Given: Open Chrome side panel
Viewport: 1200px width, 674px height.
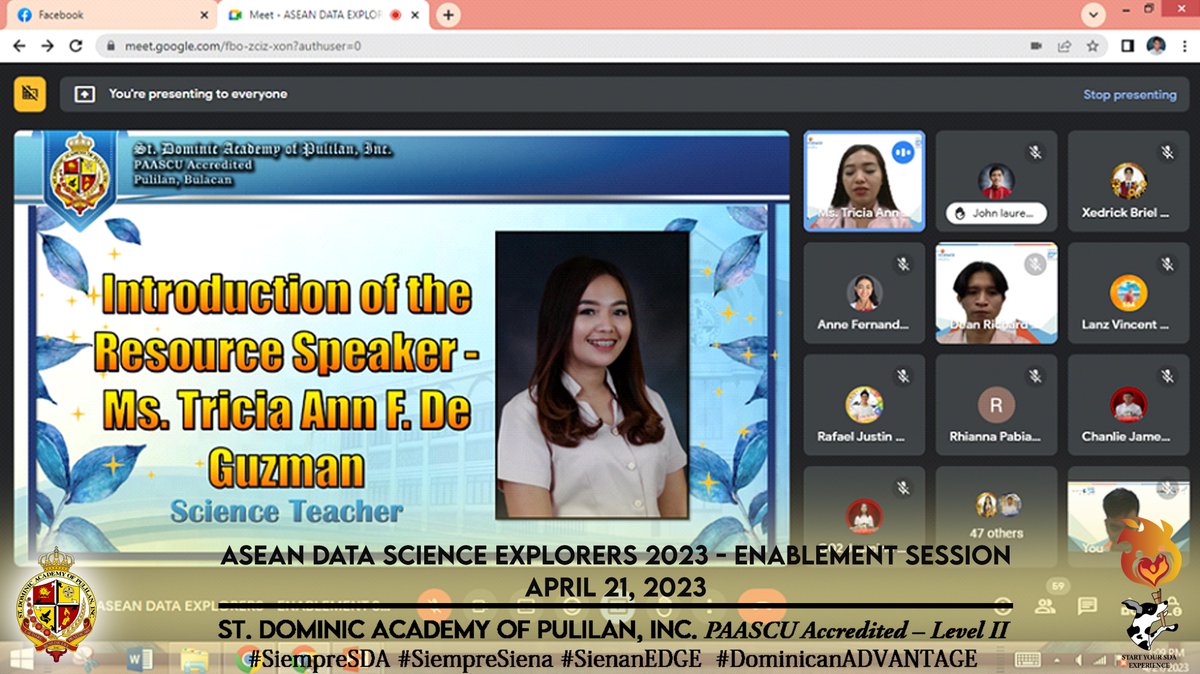Looking at the screenshot, I should click(x=1127, y=46).
